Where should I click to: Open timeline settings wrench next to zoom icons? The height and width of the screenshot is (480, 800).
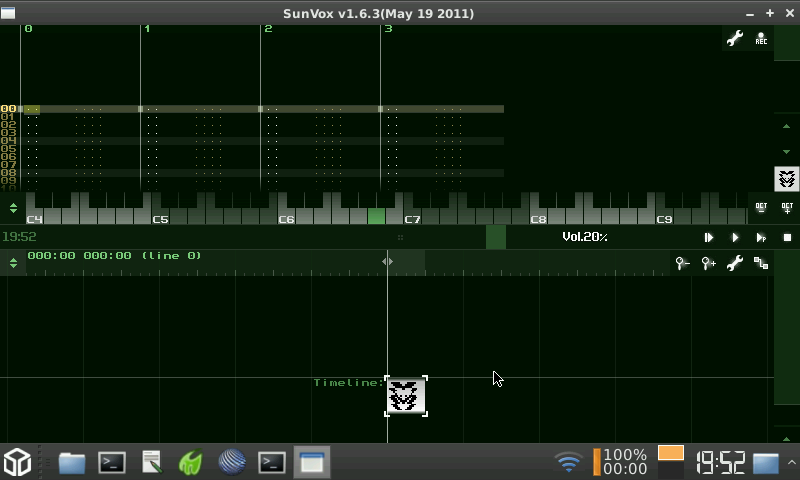(735, 263)
